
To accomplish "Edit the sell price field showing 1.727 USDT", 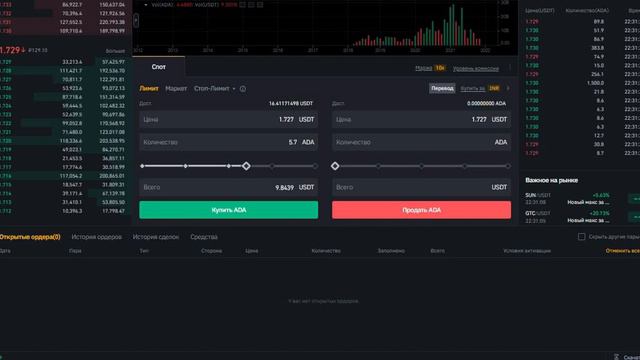I will [421, 120].
